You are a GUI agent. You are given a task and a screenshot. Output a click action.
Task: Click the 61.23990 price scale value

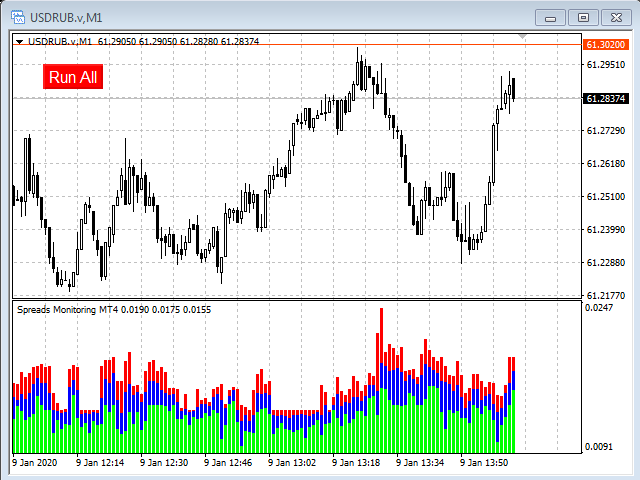[x=606, y=230]
